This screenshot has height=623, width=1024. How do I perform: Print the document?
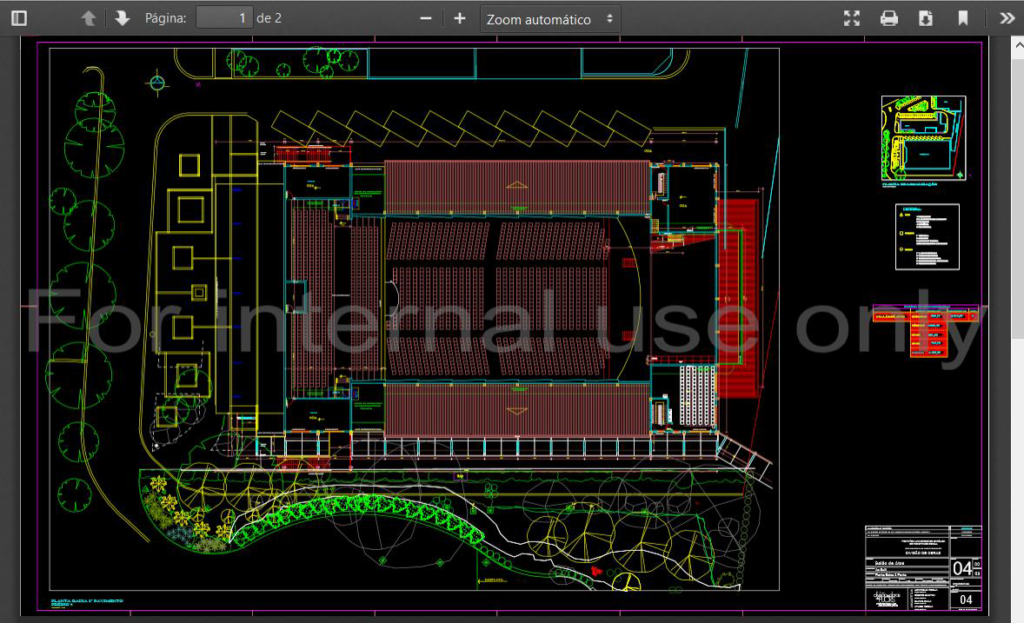click(888, 18)
